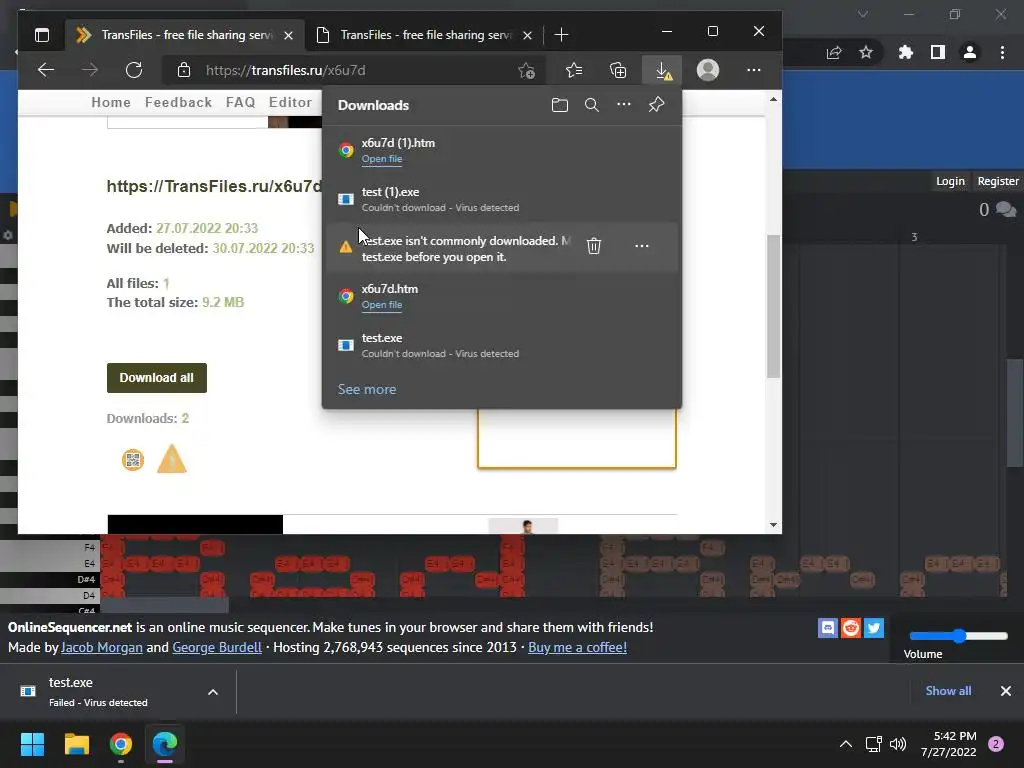This screenshot has height=768, width=1024.
Task: Click Show all in Chrome download bar
Action: (948, 691)
